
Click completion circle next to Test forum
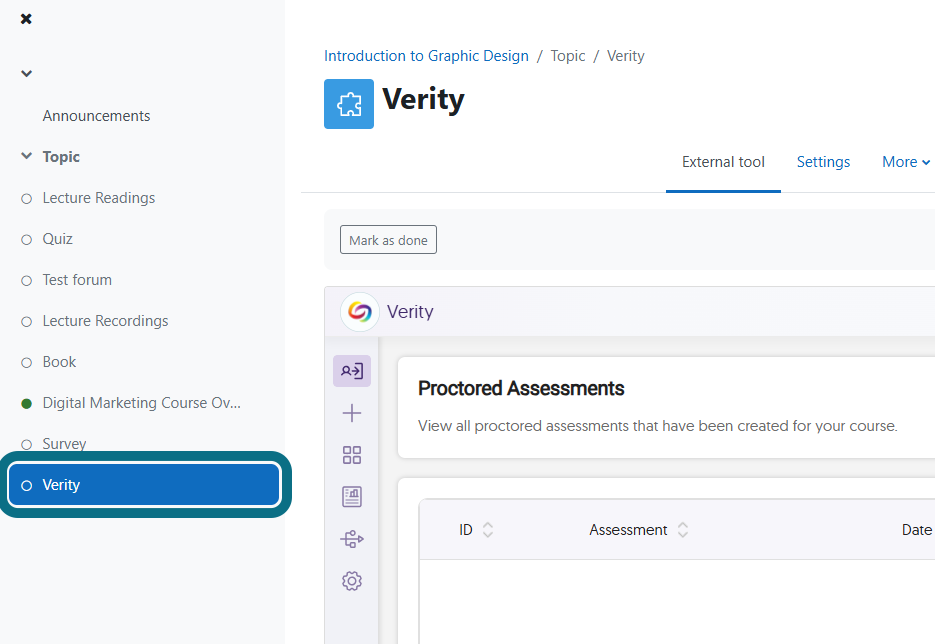point(26,281)
